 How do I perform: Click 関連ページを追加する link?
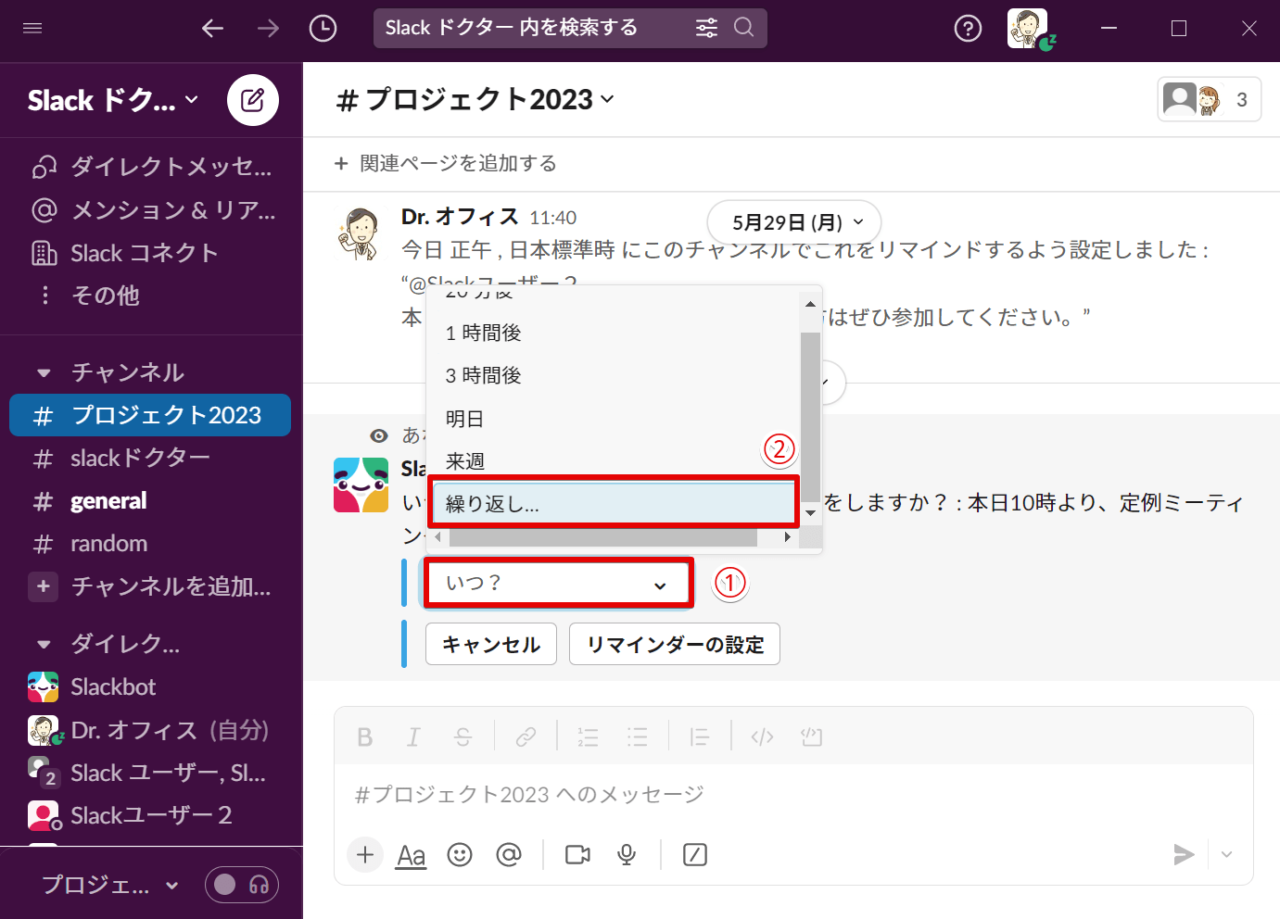click(x=446, y=163)
